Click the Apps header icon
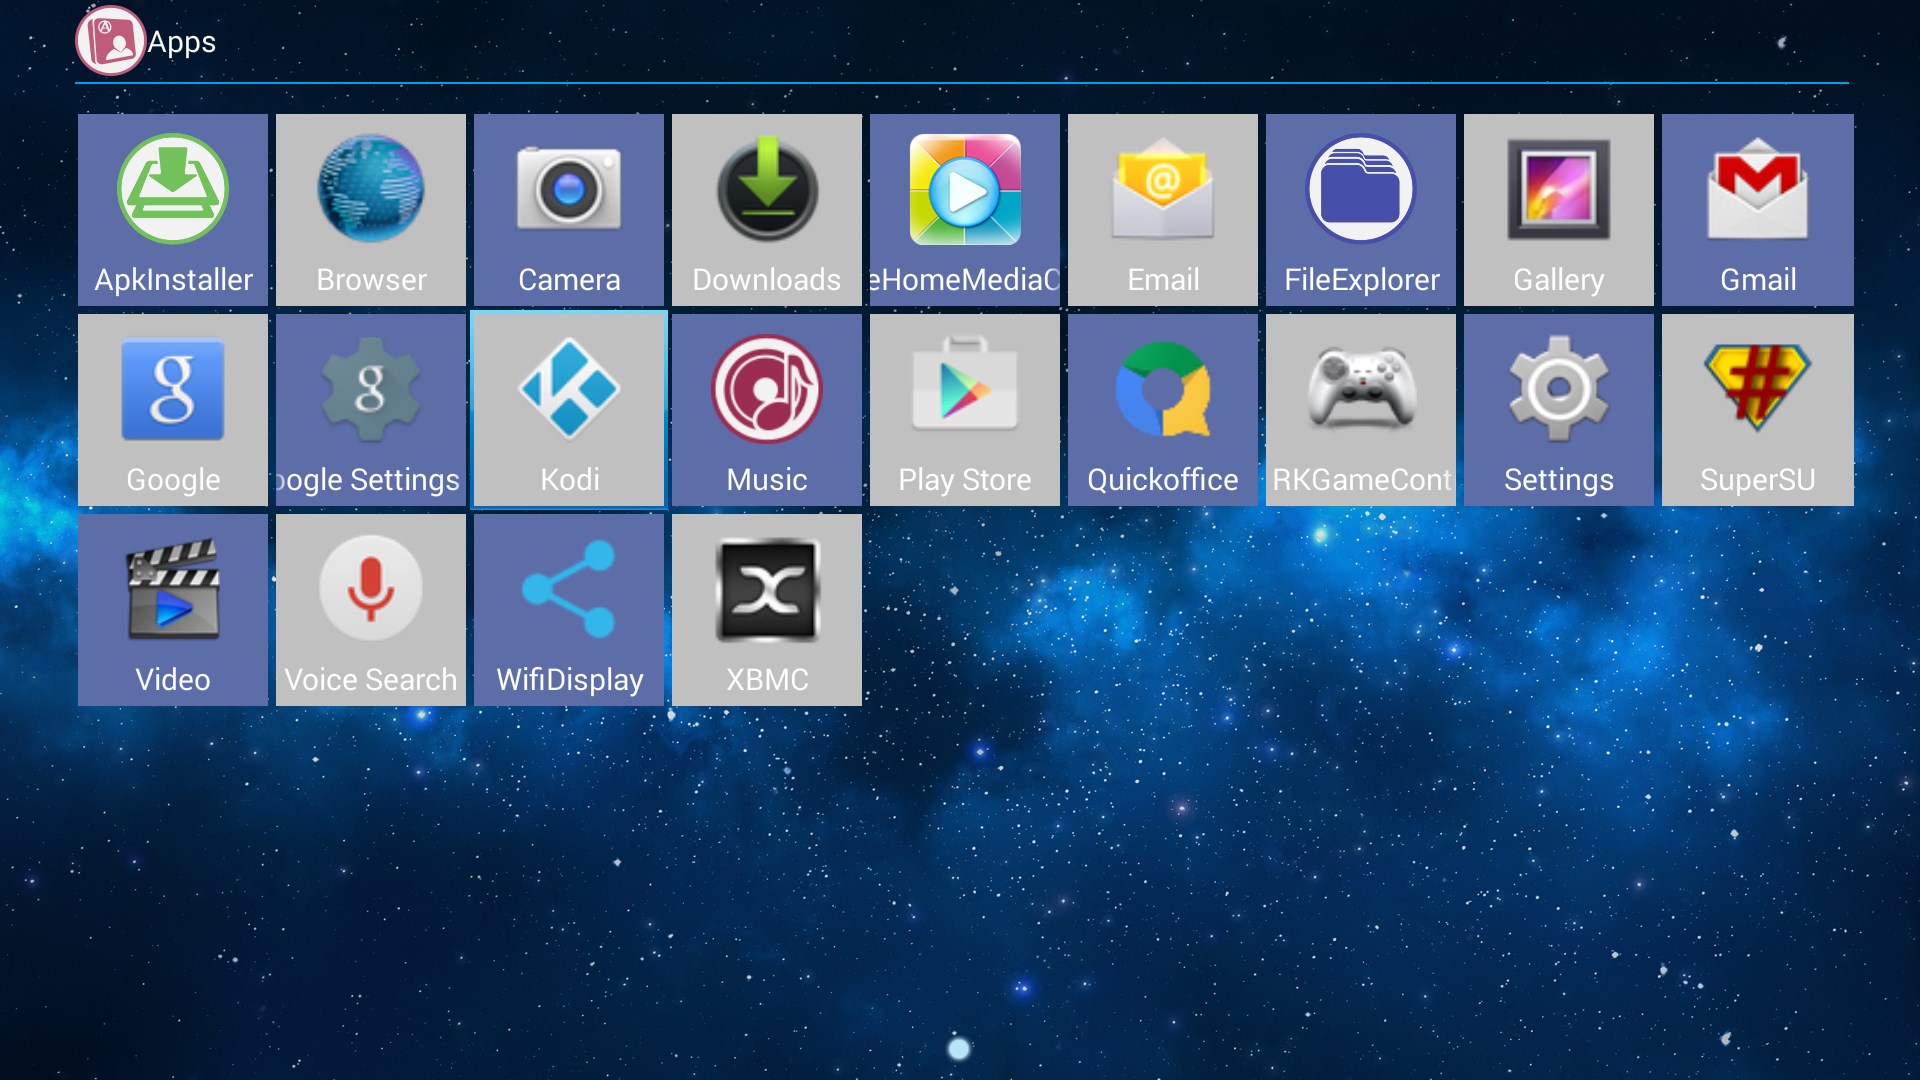 110,41
